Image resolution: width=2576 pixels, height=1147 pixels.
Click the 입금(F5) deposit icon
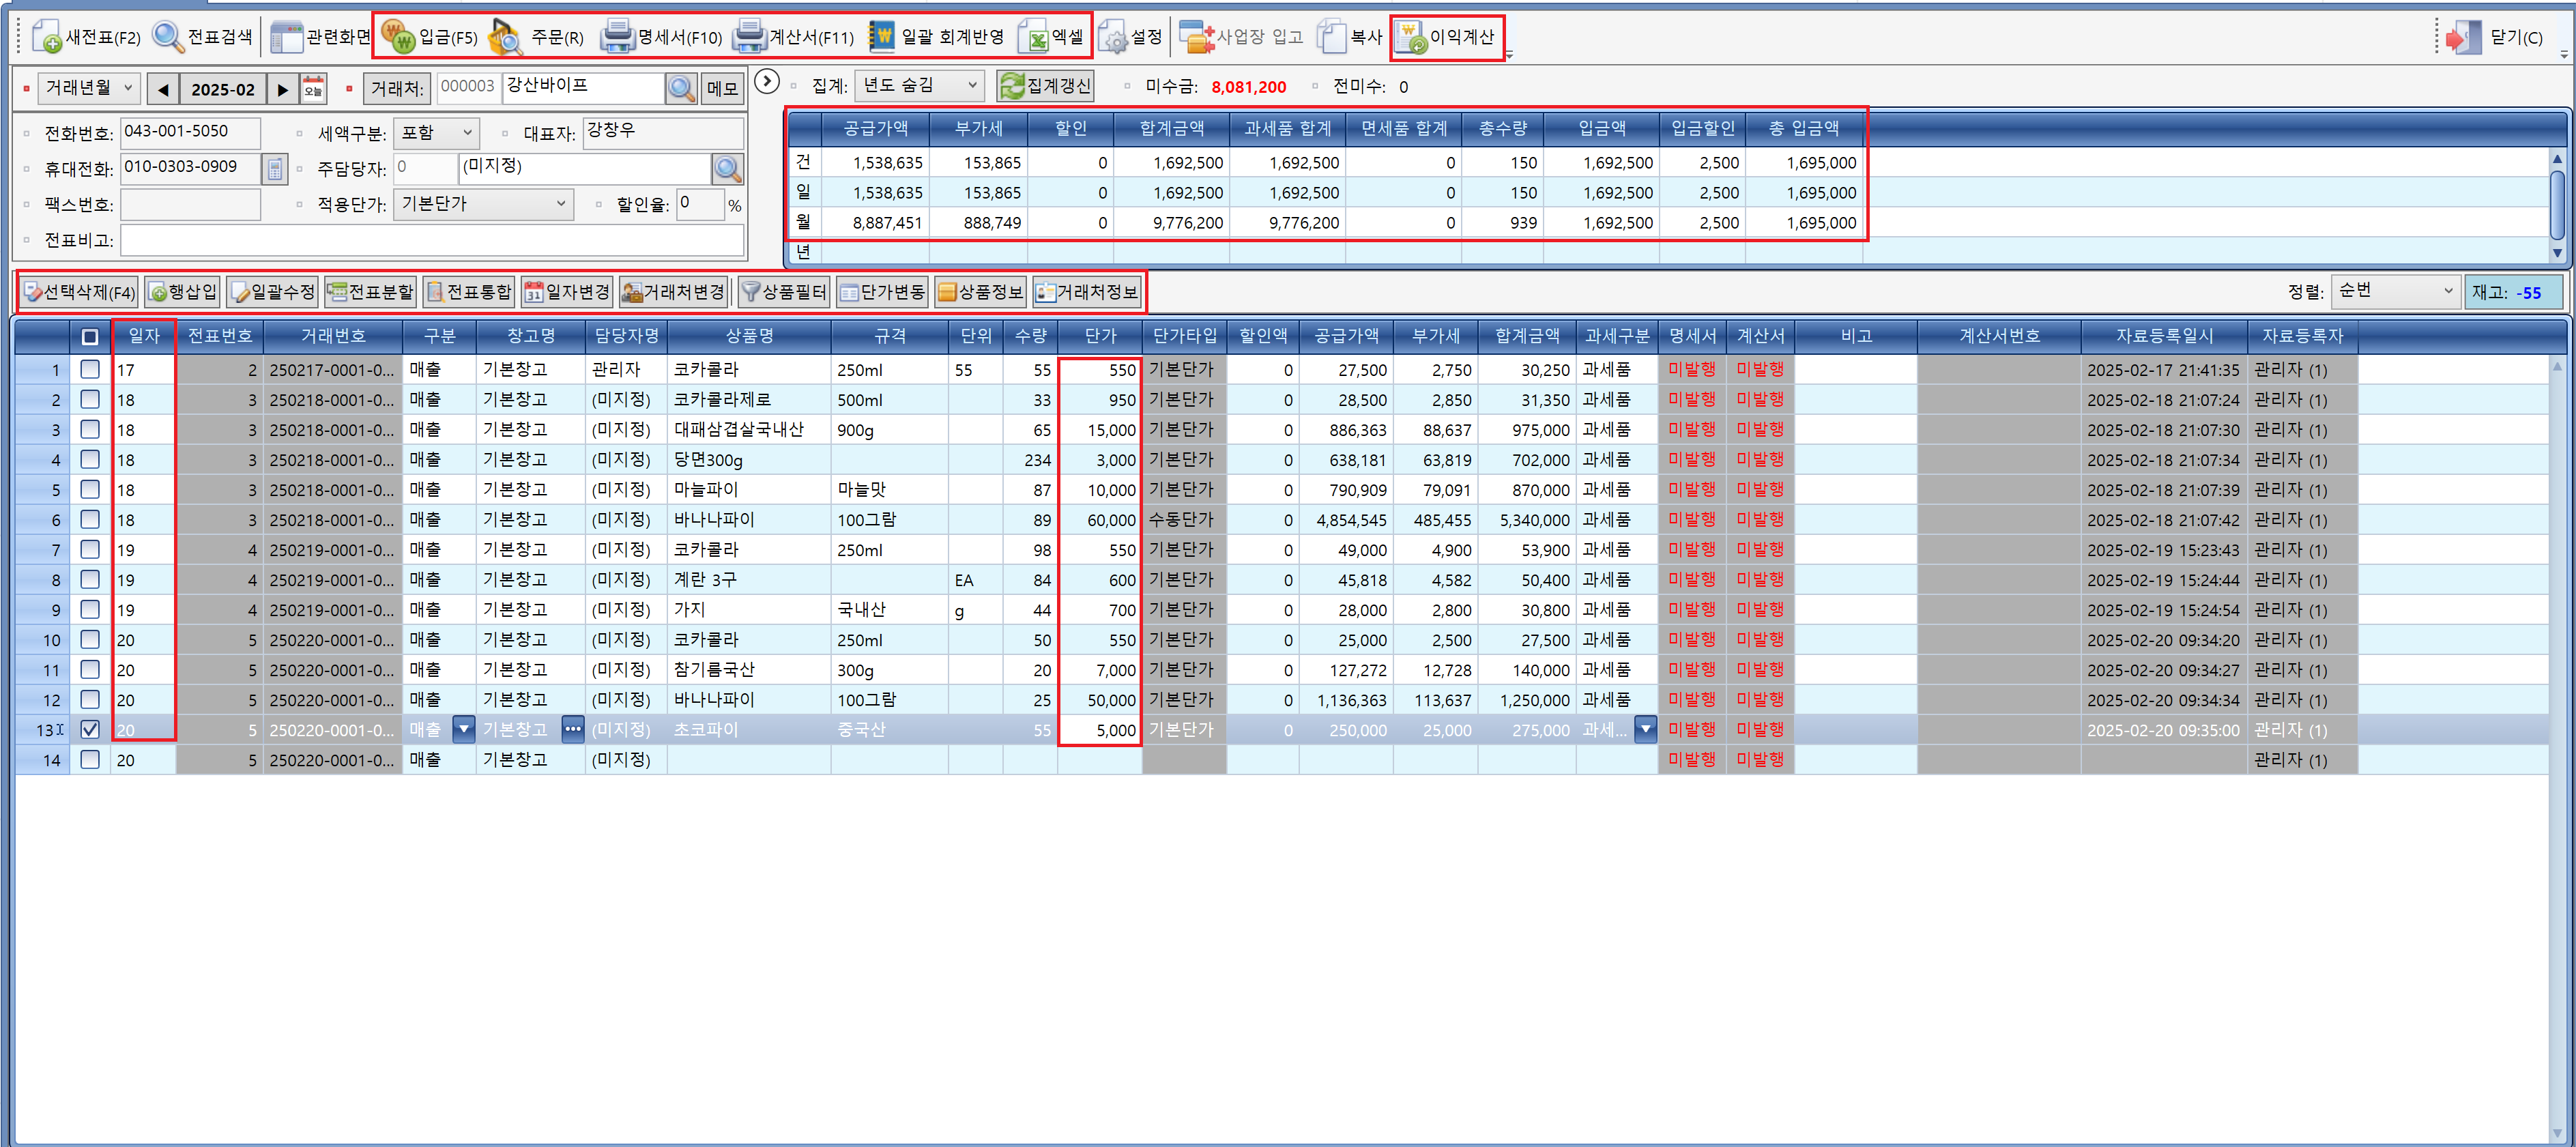click(x=398, y=38)
